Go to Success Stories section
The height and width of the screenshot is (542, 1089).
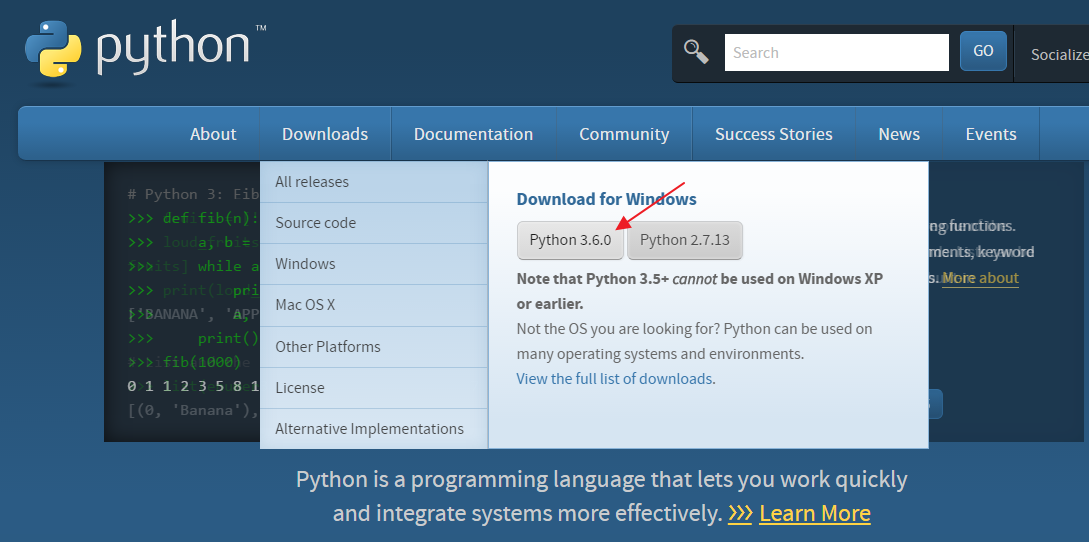point(774,134)
